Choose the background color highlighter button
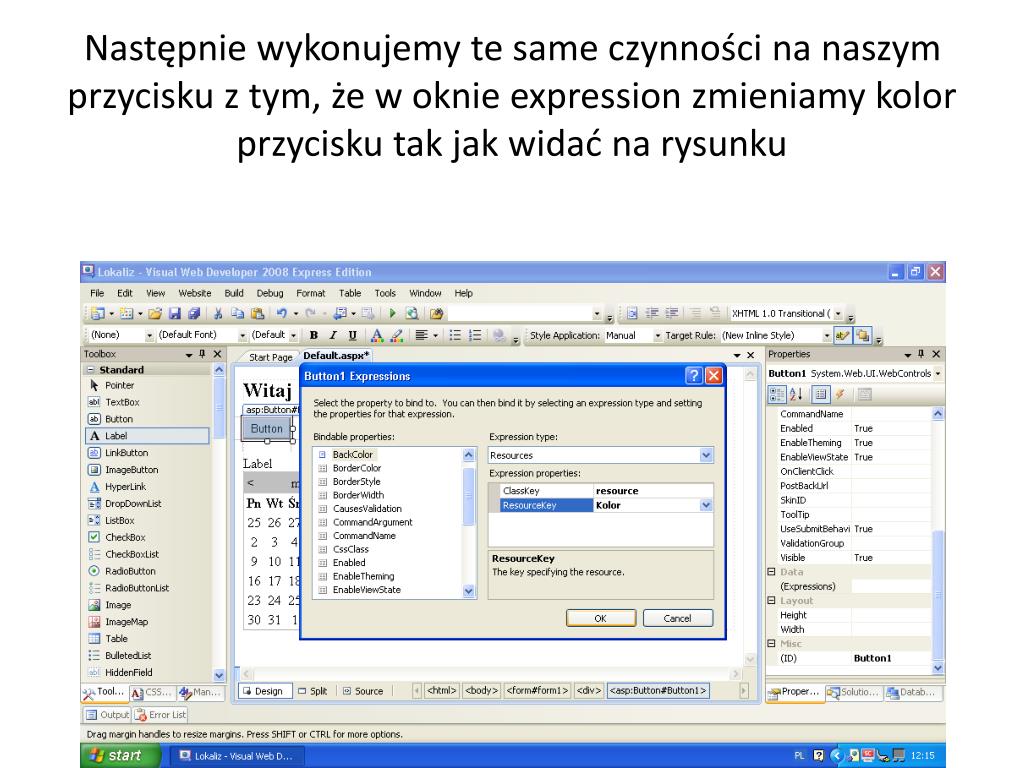1024x768 pixels. pos(397,335)
